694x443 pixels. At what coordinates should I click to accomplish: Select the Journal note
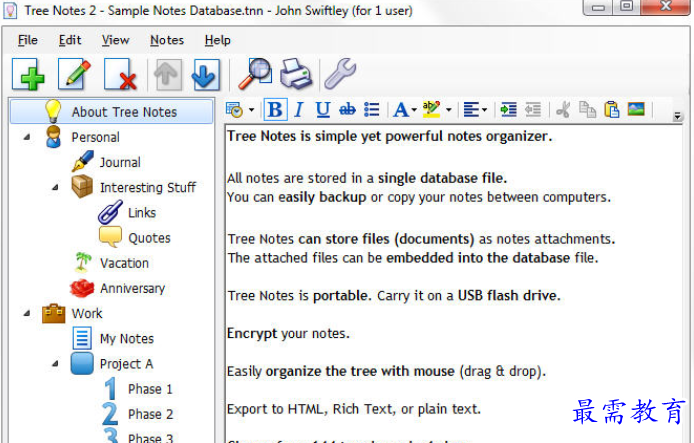pos(120,162)
